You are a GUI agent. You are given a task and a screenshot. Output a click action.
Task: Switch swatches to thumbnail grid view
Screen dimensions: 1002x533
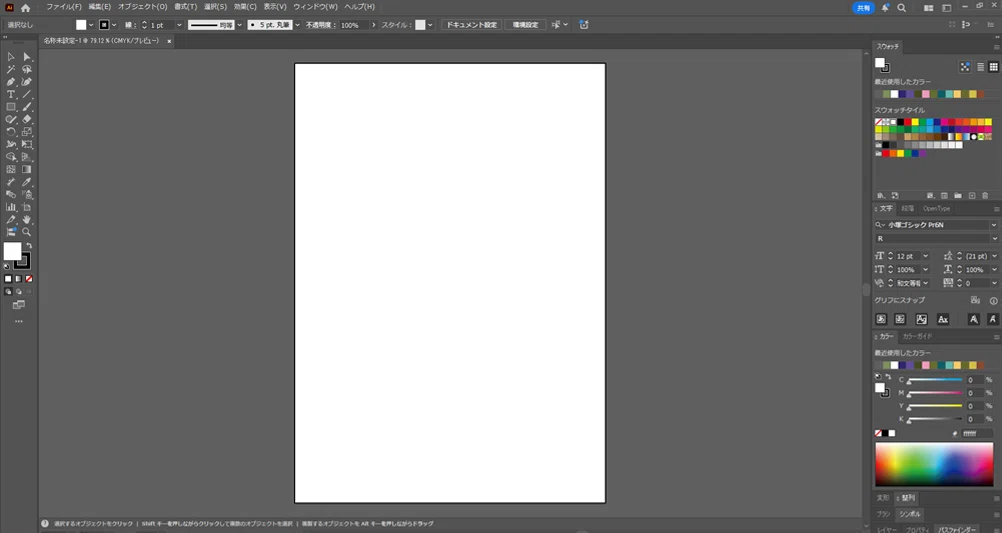coord(993,66)
